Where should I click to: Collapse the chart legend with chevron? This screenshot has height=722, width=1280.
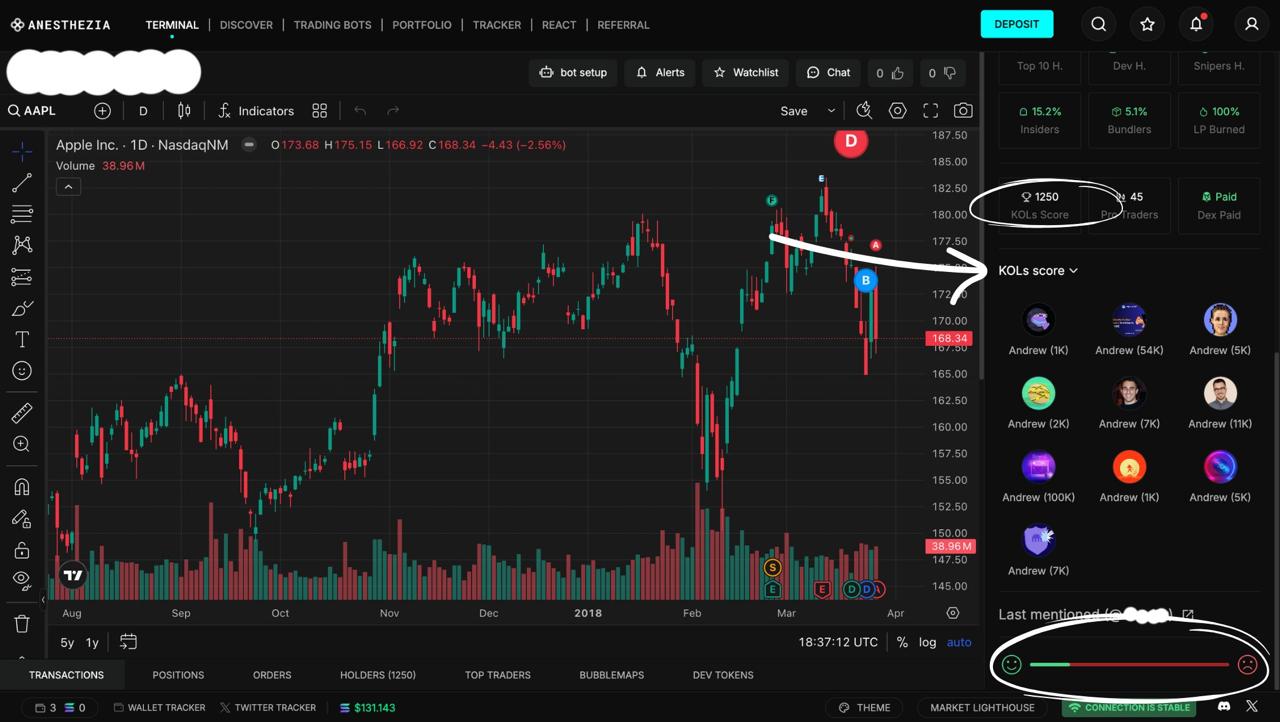tap(68, 187)
